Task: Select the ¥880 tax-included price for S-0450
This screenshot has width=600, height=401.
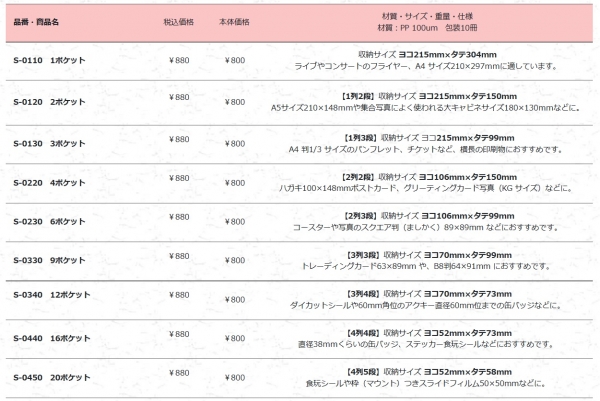Action: pyautogui.click(x=178, y=372)
